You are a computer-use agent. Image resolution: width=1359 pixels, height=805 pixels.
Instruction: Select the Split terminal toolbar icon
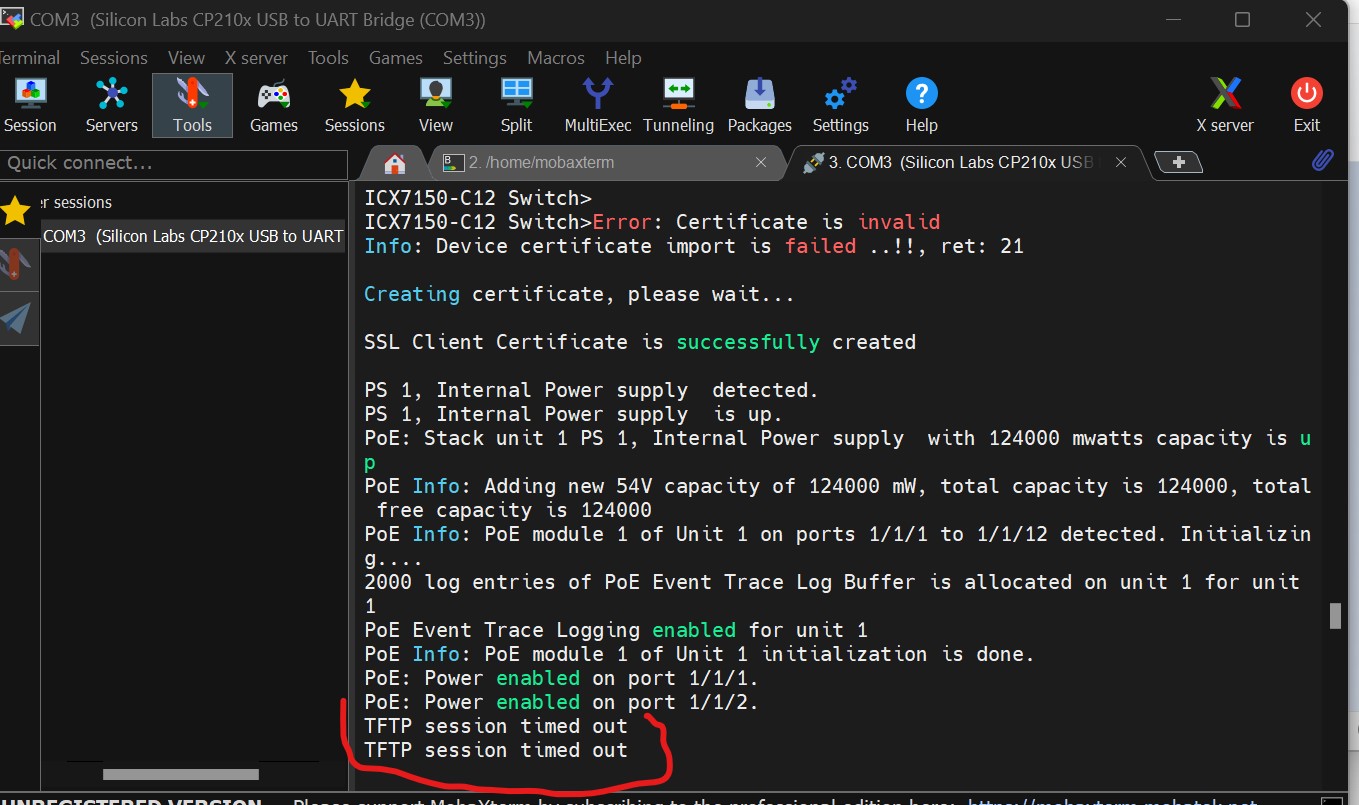pos(517,105)
